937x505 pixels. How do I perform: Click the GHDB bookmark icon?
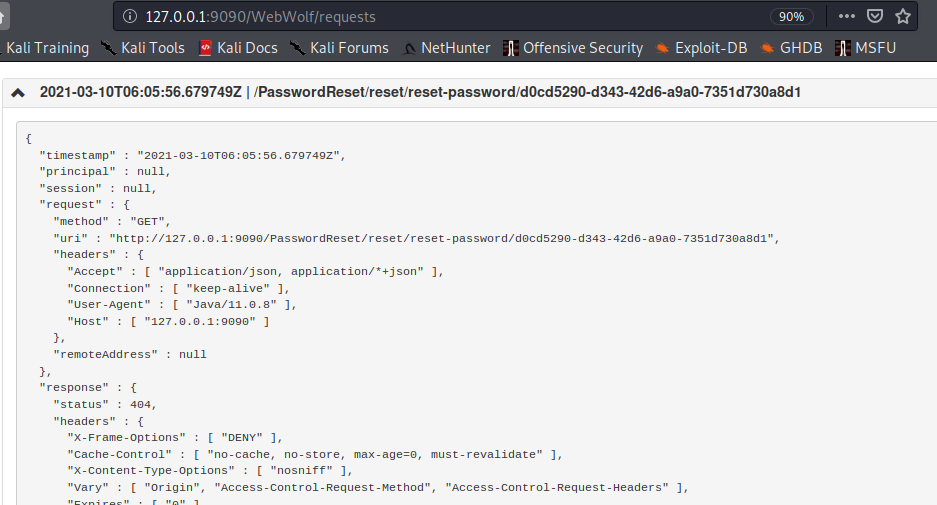pos(768,48)
